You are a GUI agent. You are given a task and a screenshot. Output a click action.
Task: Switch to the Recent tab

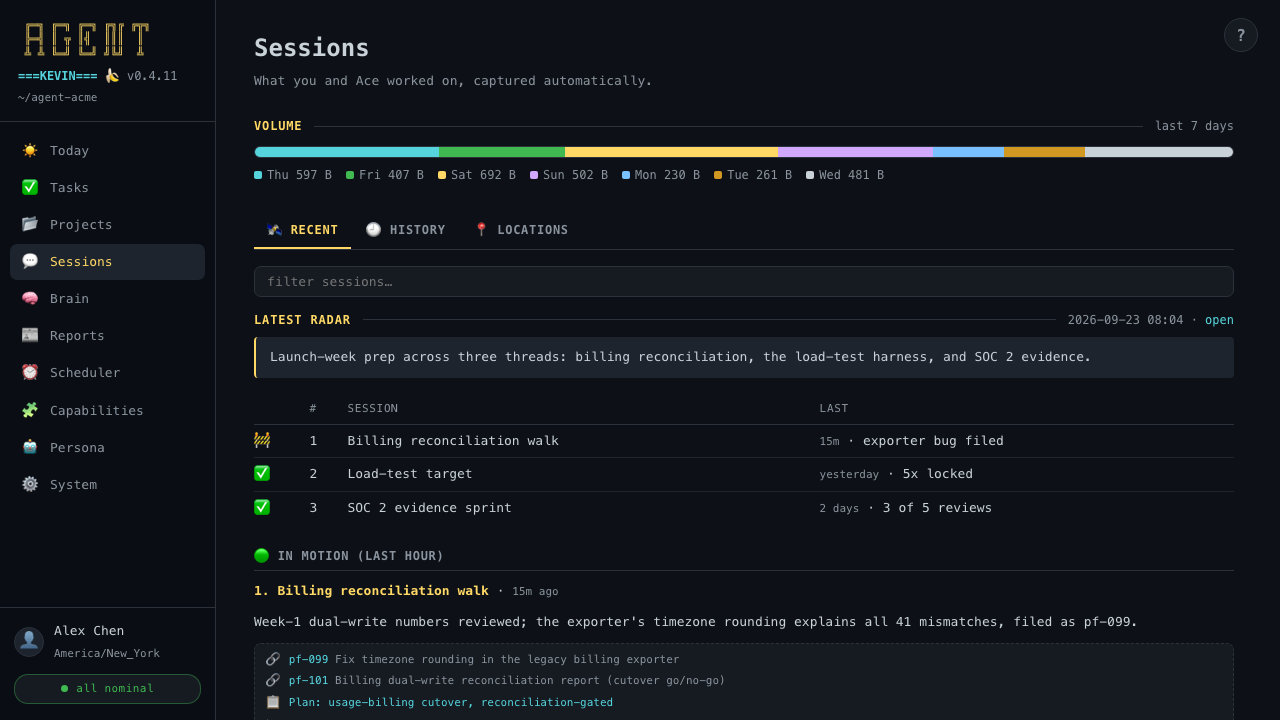302,230
